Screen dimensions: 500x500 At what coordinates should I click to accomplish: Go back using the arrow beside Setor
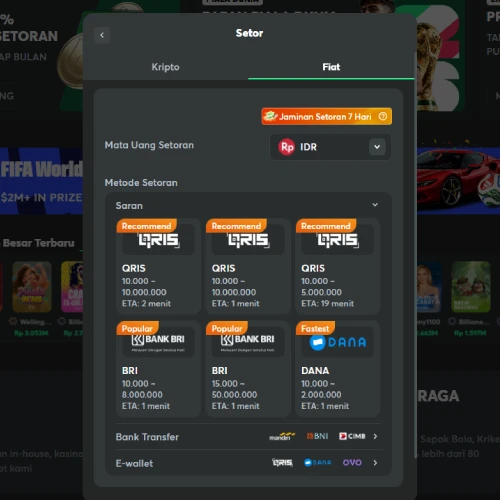click(102, 35)
